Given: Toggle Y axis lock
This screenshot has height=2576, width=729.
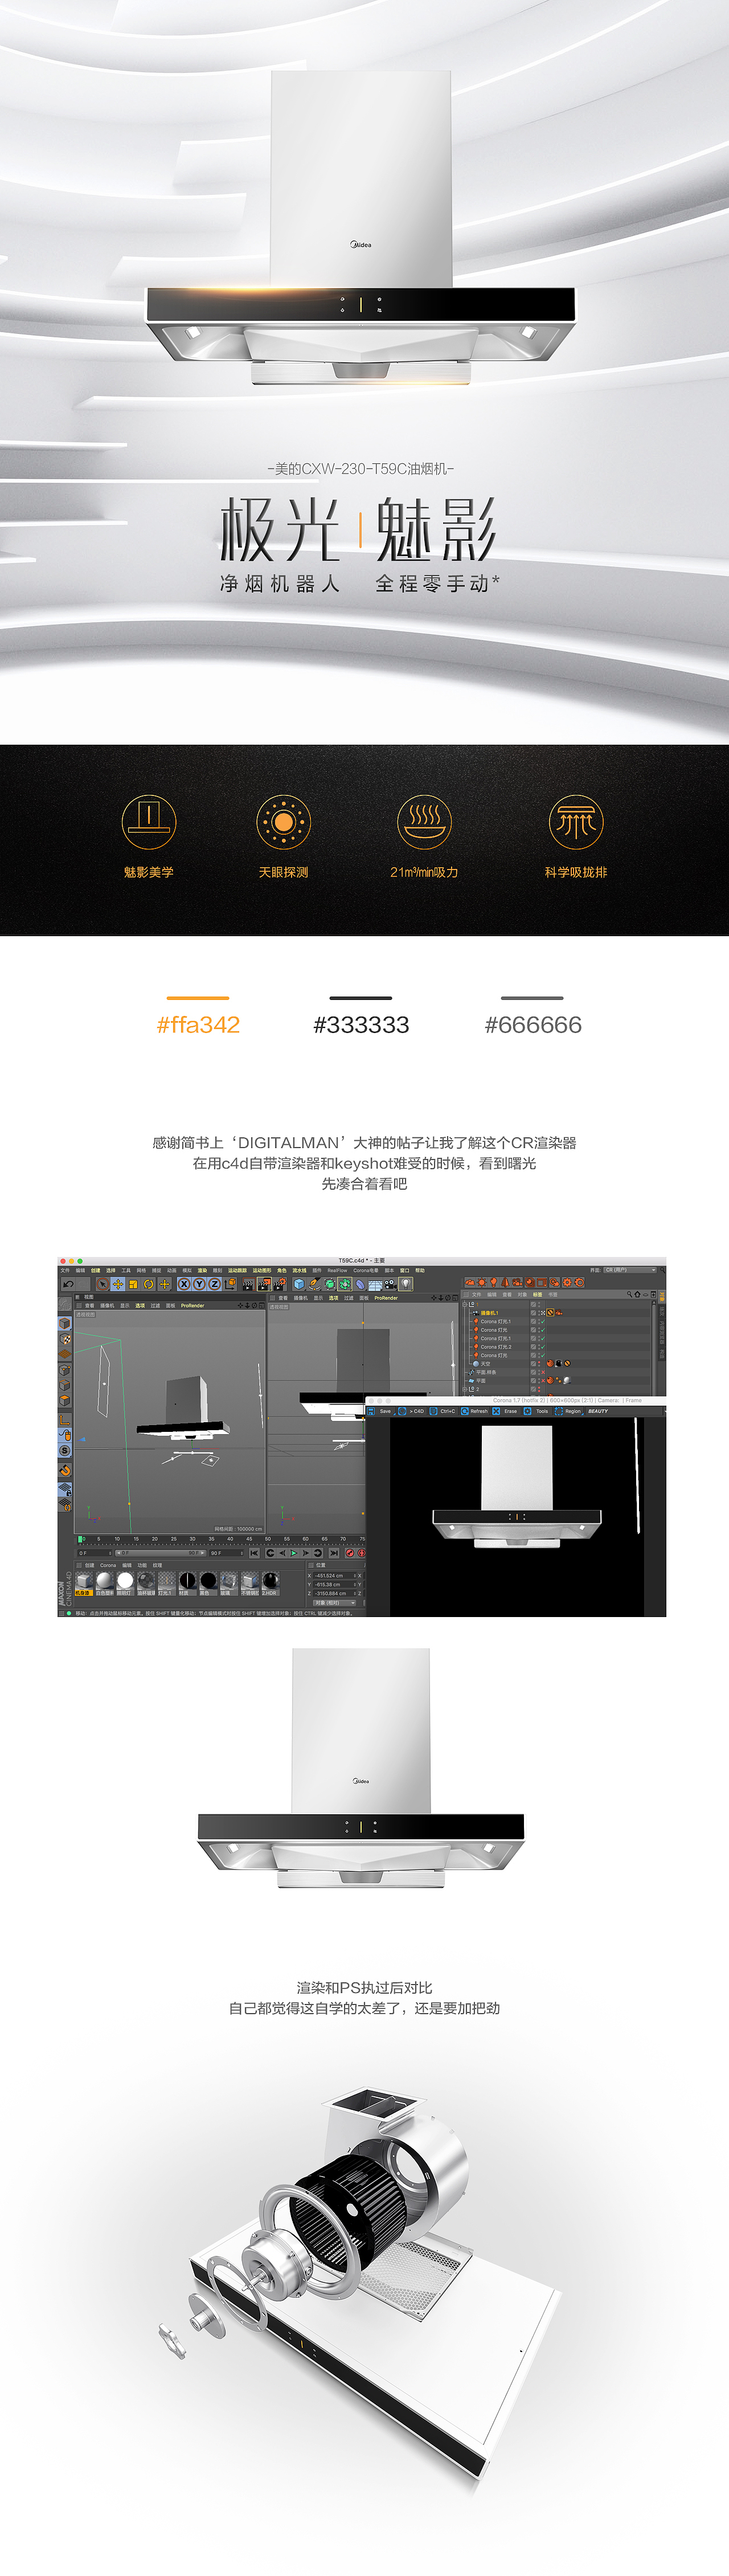Looking at the screenshot, I should click(198, 1285).
